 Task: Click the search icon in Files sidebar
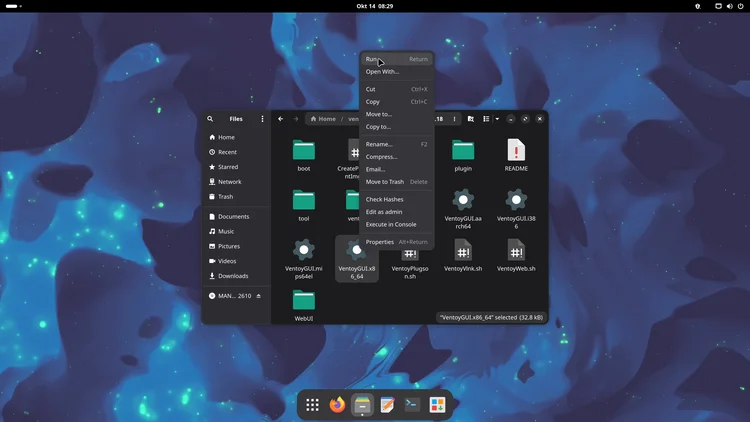210,119
